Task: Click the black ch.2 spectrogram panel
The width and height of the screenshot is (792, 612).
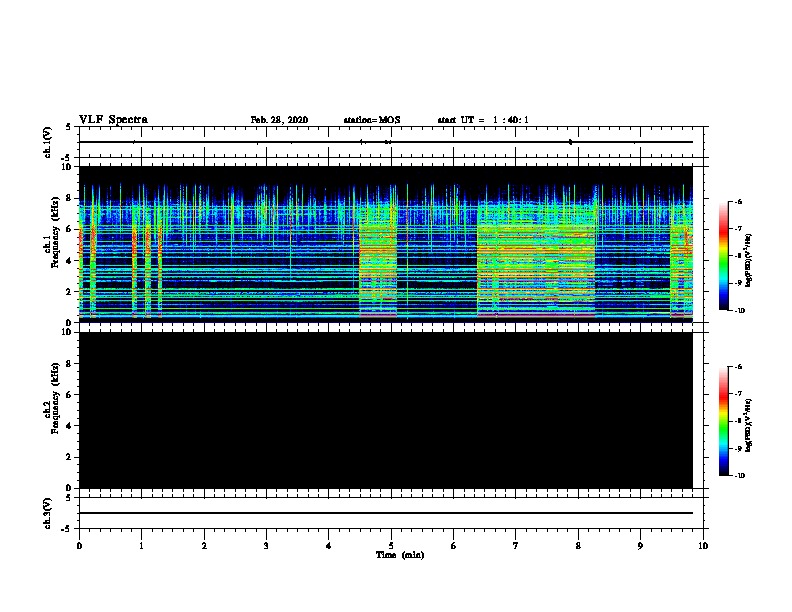Action: 386,410
